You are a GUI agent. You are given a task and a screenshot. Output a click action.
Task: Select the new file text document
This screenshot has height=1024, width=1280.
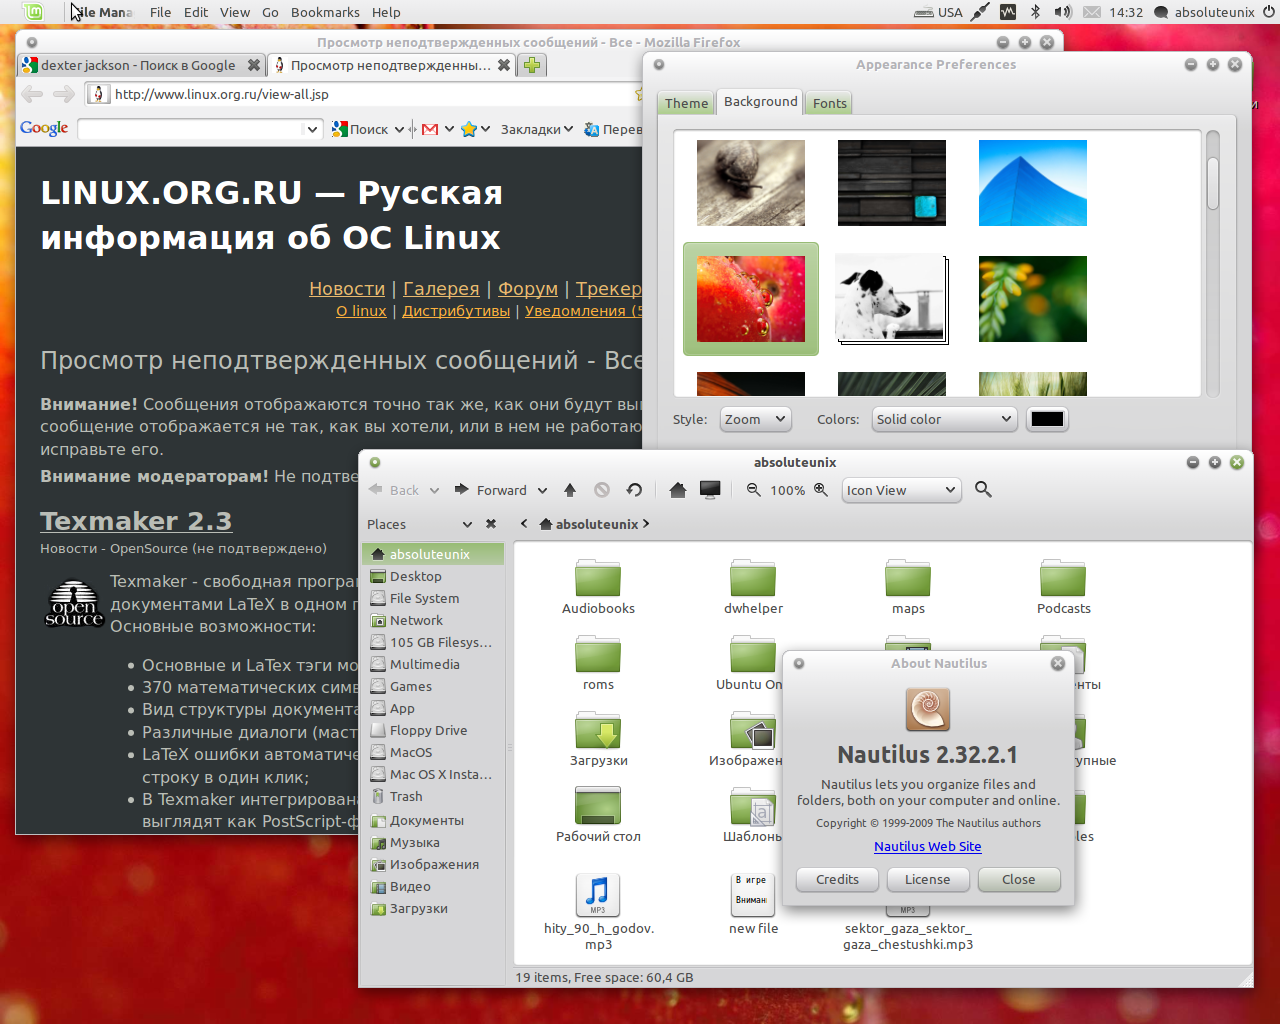(x=753, y=903)
